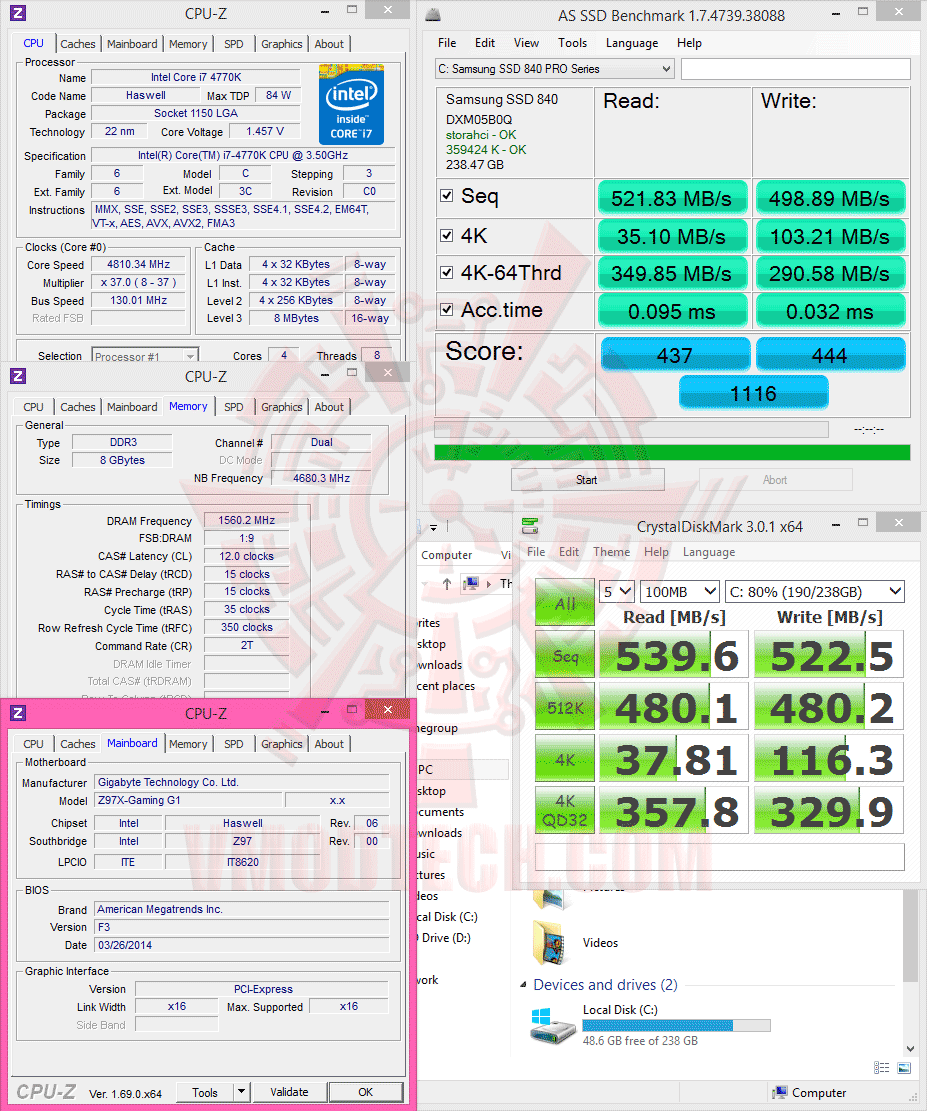Select 'cal Disk (C:)' in the Explorer tree
This screenshot has height=1111, width=927.
pos(446,916)
